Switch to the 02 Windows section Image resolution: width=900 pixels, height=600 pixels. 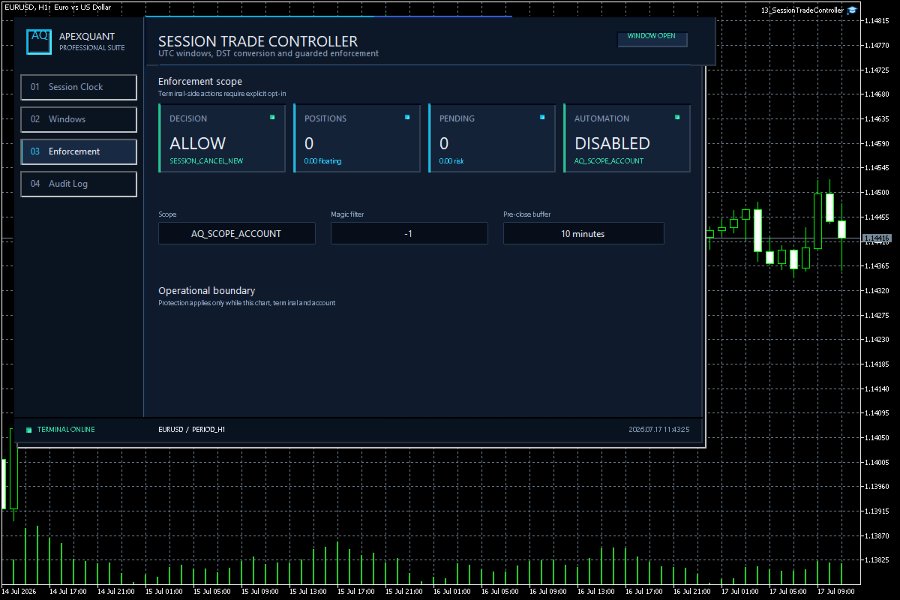tap(79, 119)
